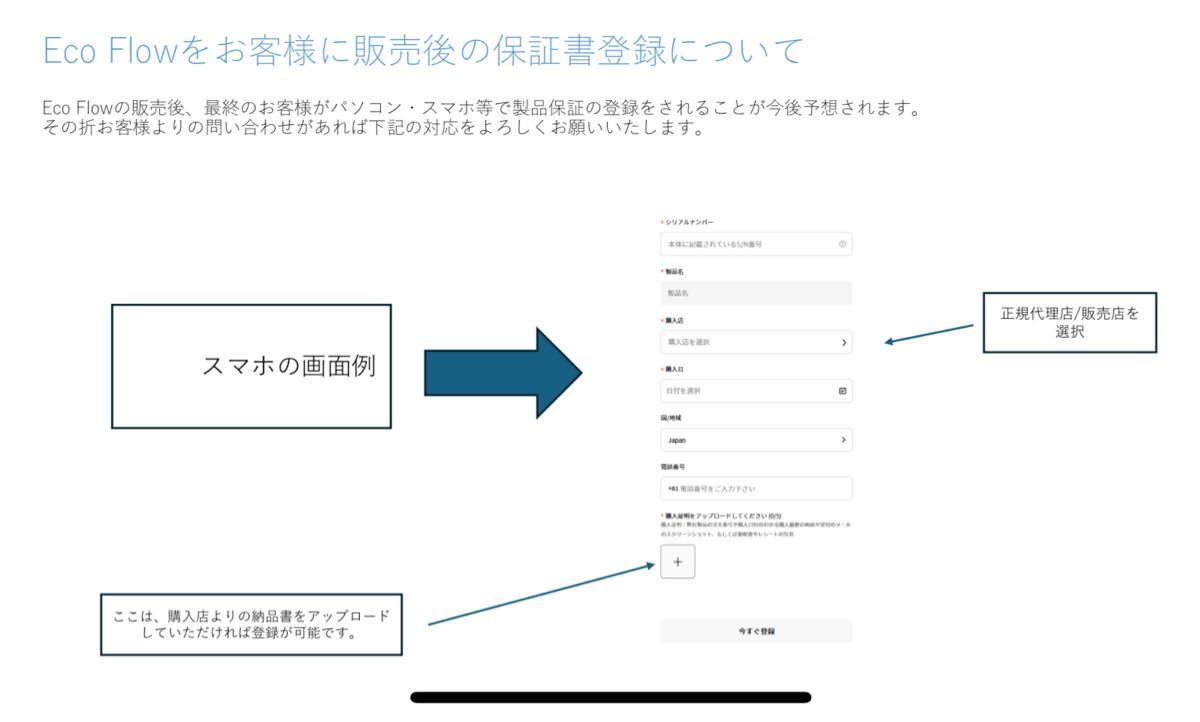Click the slide title about Eco Flow保証書登録
Screen dimensions: 1200x722
[x=423, y=51]
